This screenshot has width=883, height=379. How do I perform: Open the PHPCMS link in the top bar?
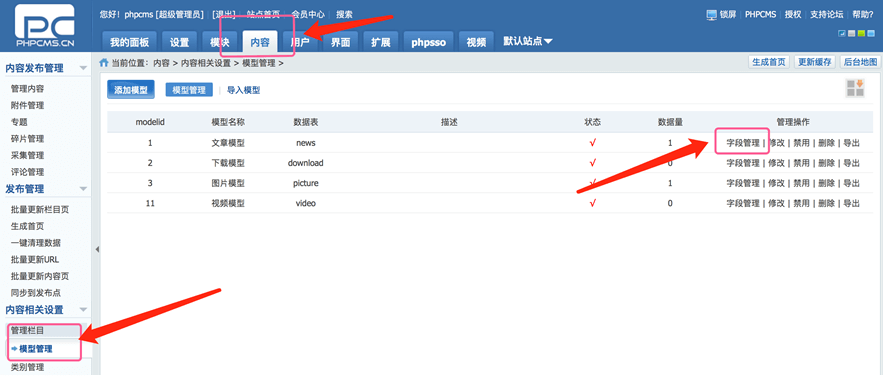pyautogui.click(x=761, y=15)
